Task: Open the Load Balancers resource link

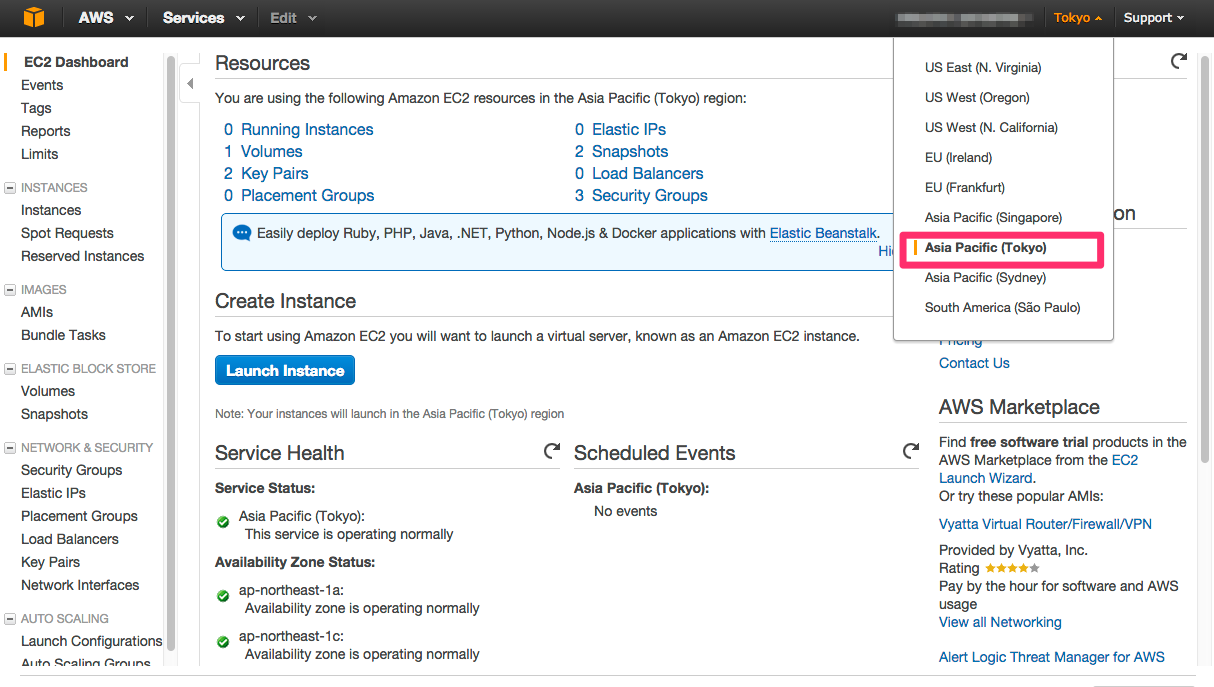Action: pos(648,173)
